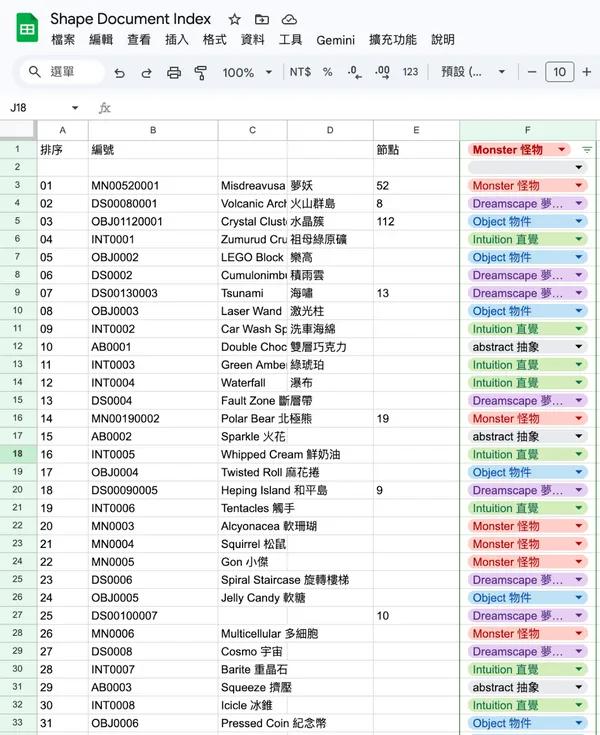Screen dimensions: 600x735
Task: Star the Shape Document Index file
Action: tap(234, 19)
